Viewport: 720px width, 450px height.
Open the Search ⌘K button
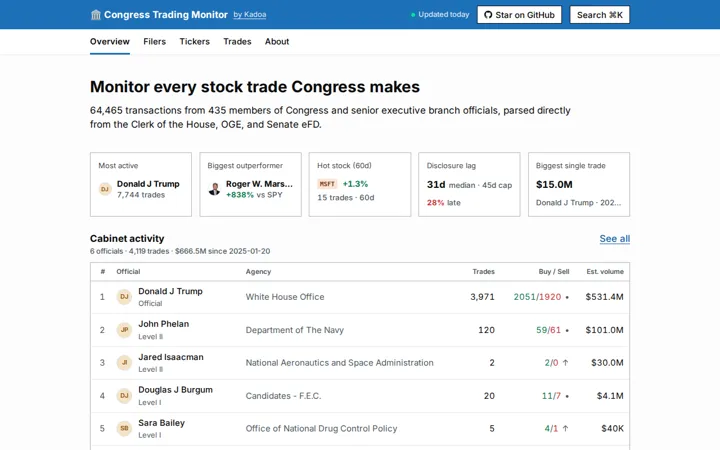[600, 15]
